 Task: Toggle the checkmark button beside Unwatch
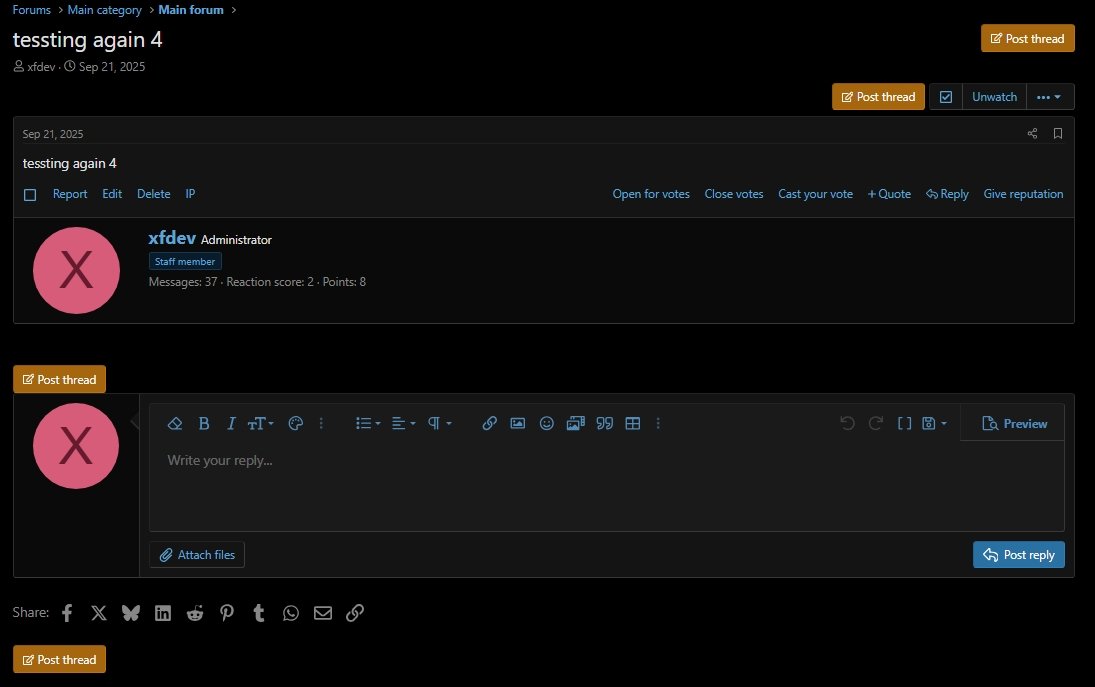click(946, 97)
